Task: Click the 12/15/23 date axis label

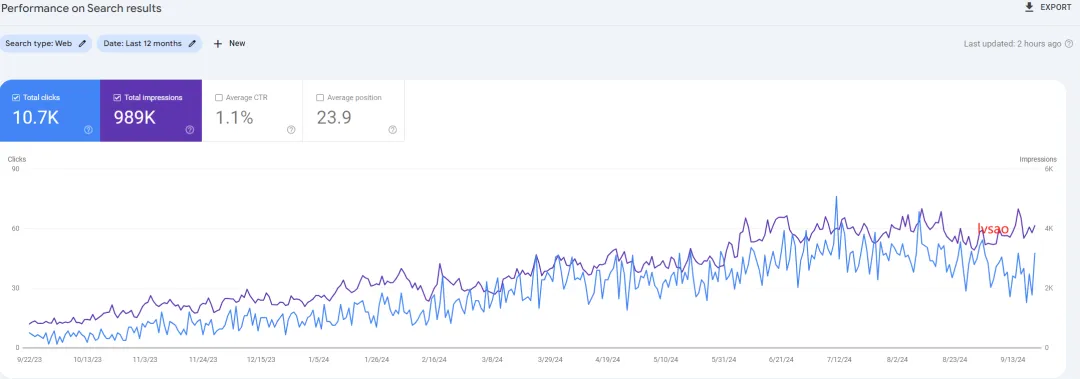Action: tap(262, 359)
